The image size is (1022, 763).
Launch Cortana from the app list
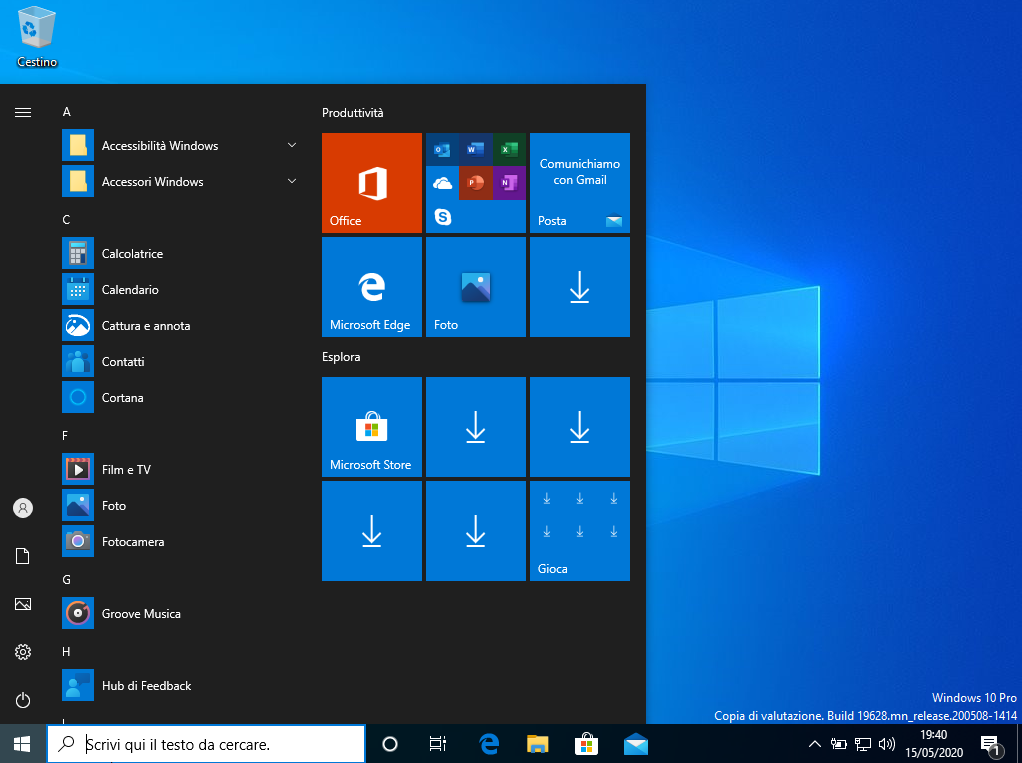[181, 397]
